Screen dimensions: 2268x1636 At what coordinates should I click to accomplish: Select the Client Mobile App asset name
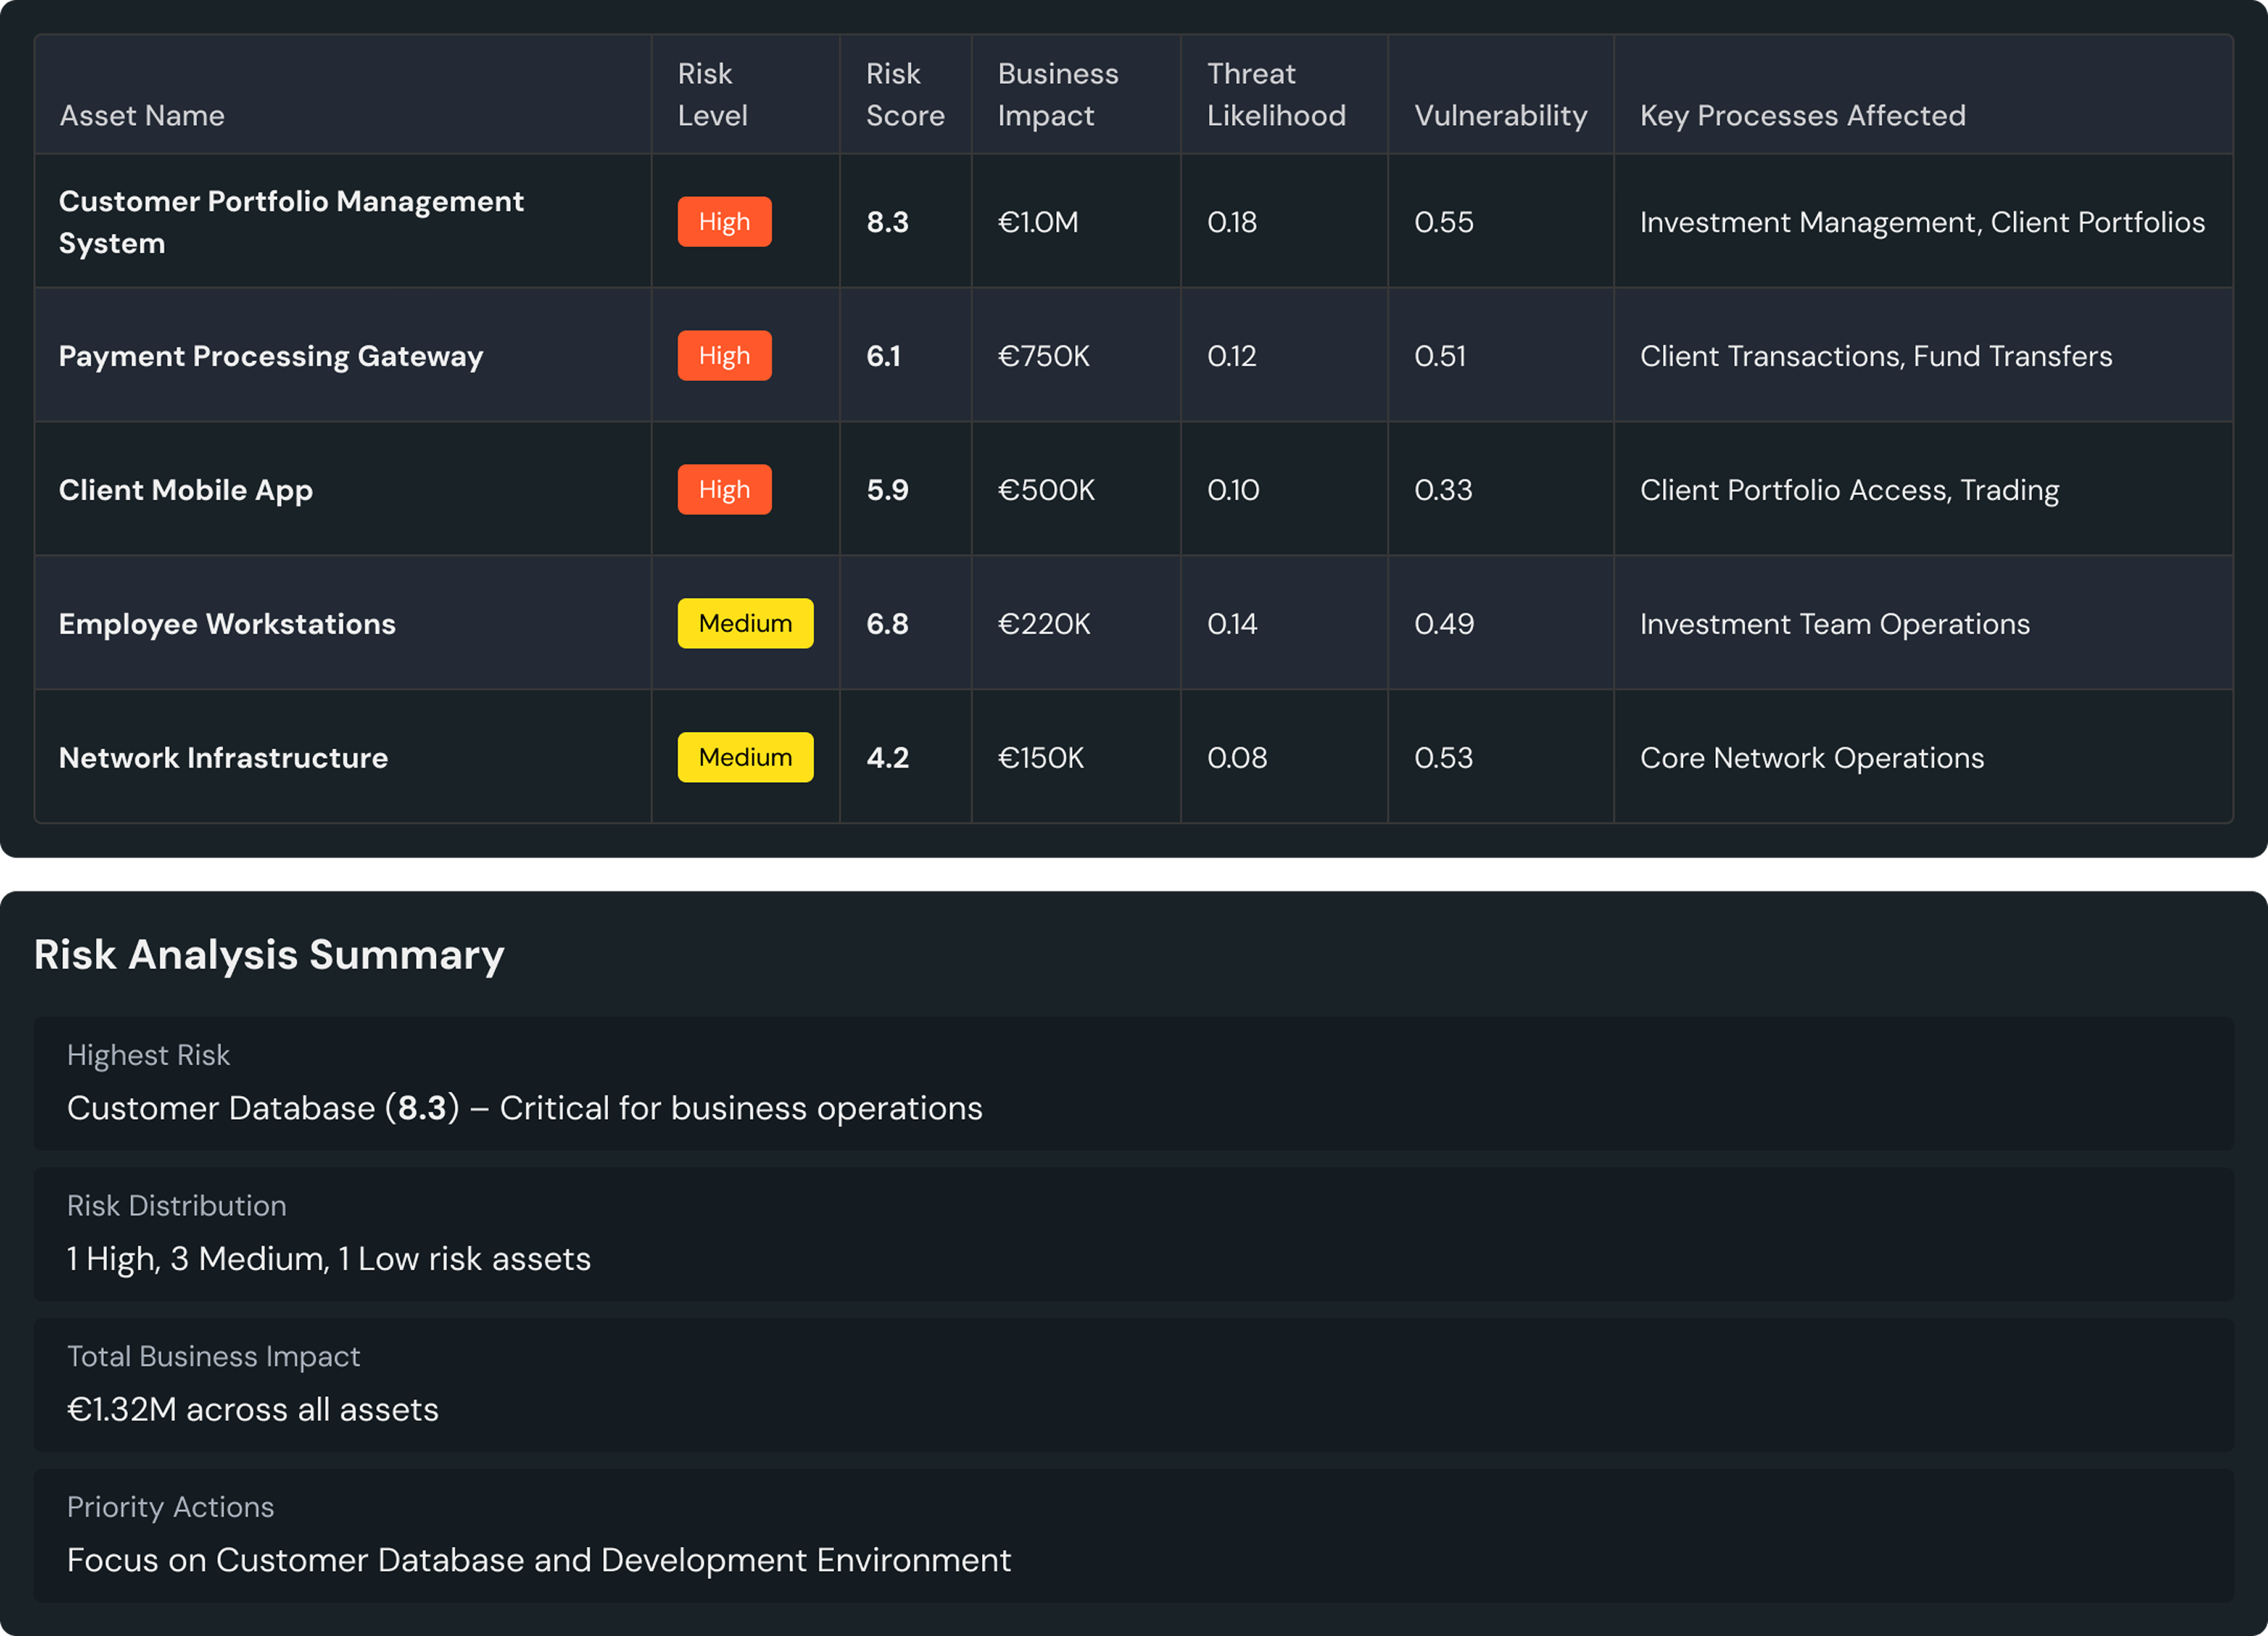pyautogui.click(x=186, y=490)
